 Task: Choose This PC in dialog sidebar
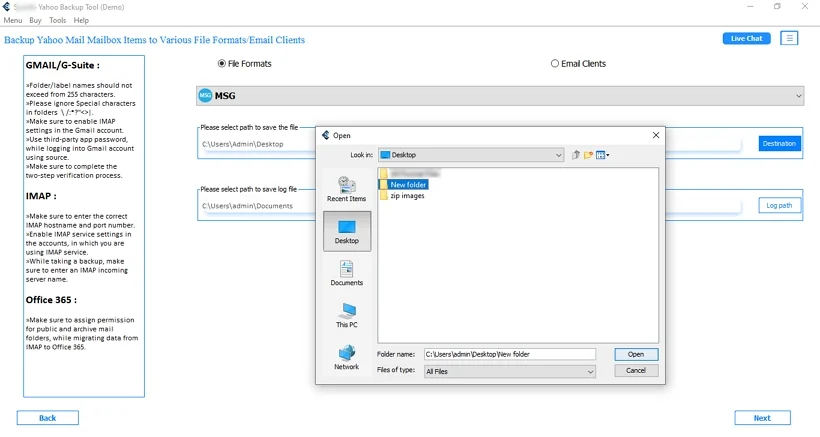[346, 315]
